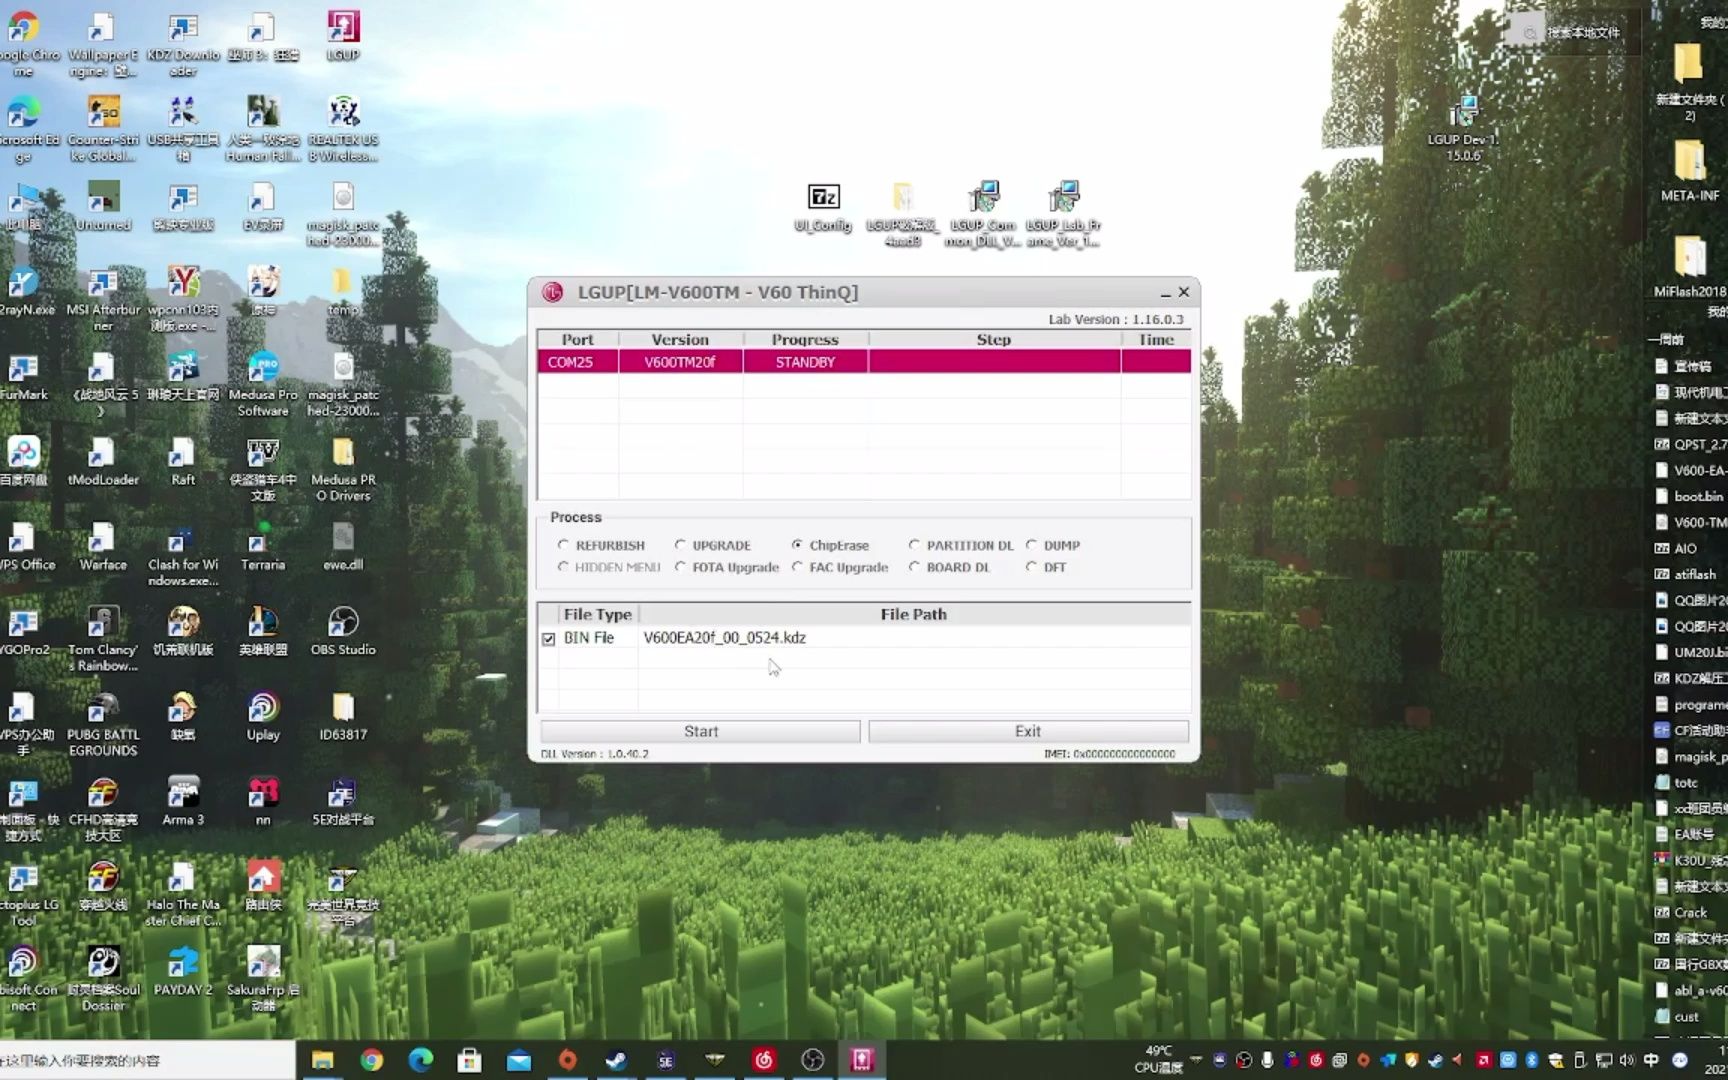Image resolution: width=1728 pixels, height=1080 pixels.
Task: Open the ewe.dll file icon
Action: coord(343,547)
